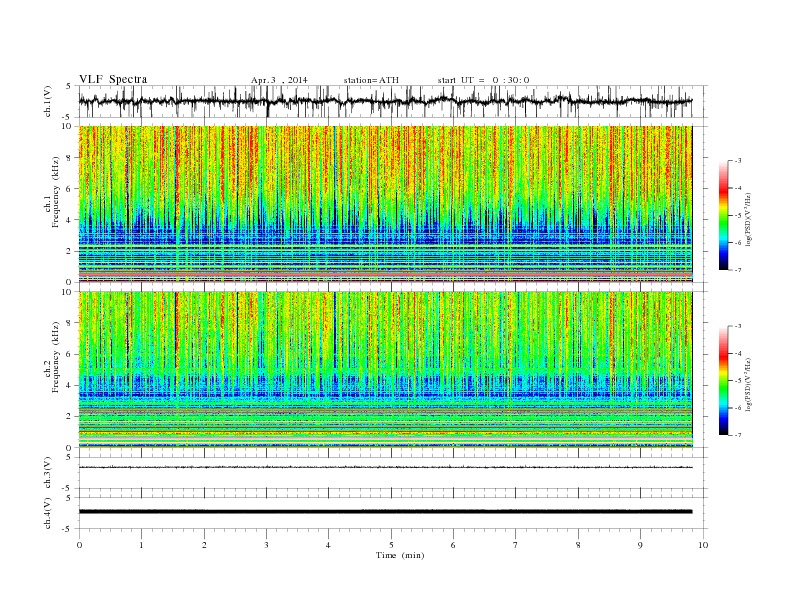Viewport: 792px width, 612px height.
Task: Click the time axis tick label "1"
Action: [141, 545]
